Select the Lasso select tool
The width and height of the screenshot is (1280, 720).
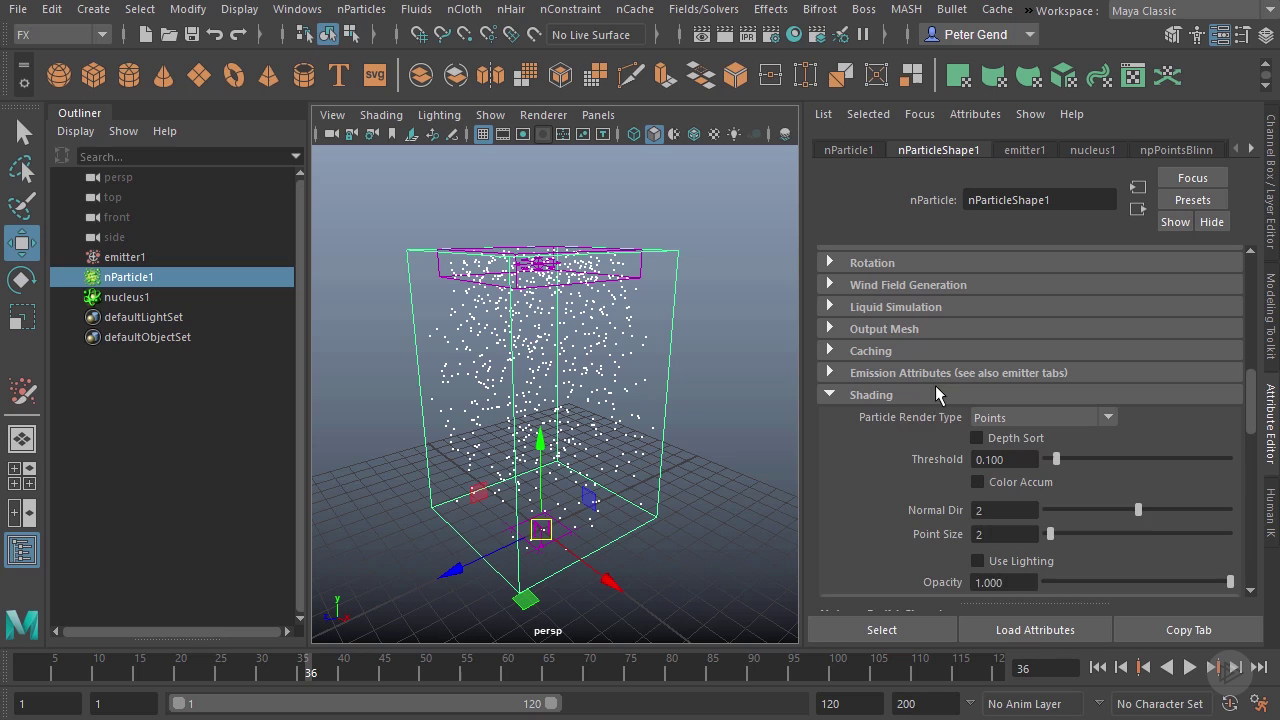(x=22, y=169)
